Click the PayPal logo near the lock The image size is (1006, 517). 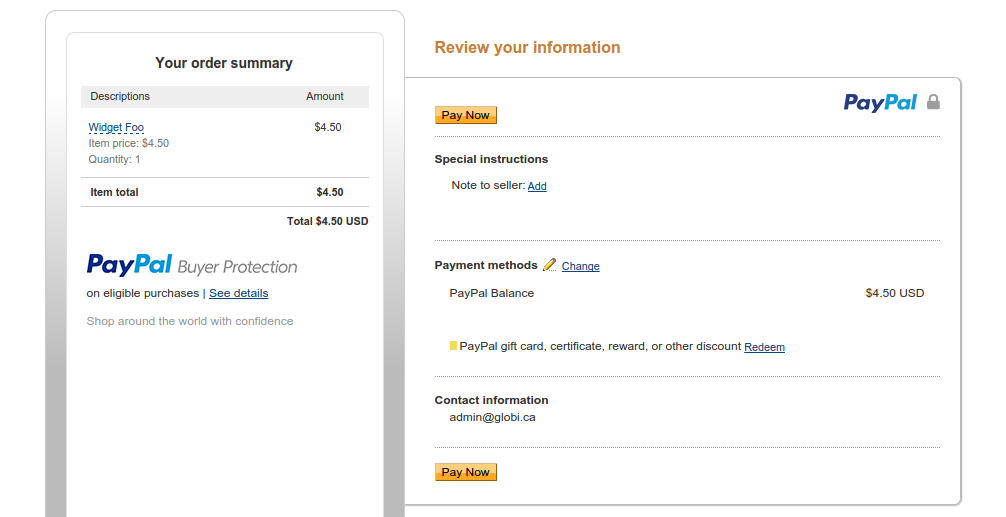point(880,103)
